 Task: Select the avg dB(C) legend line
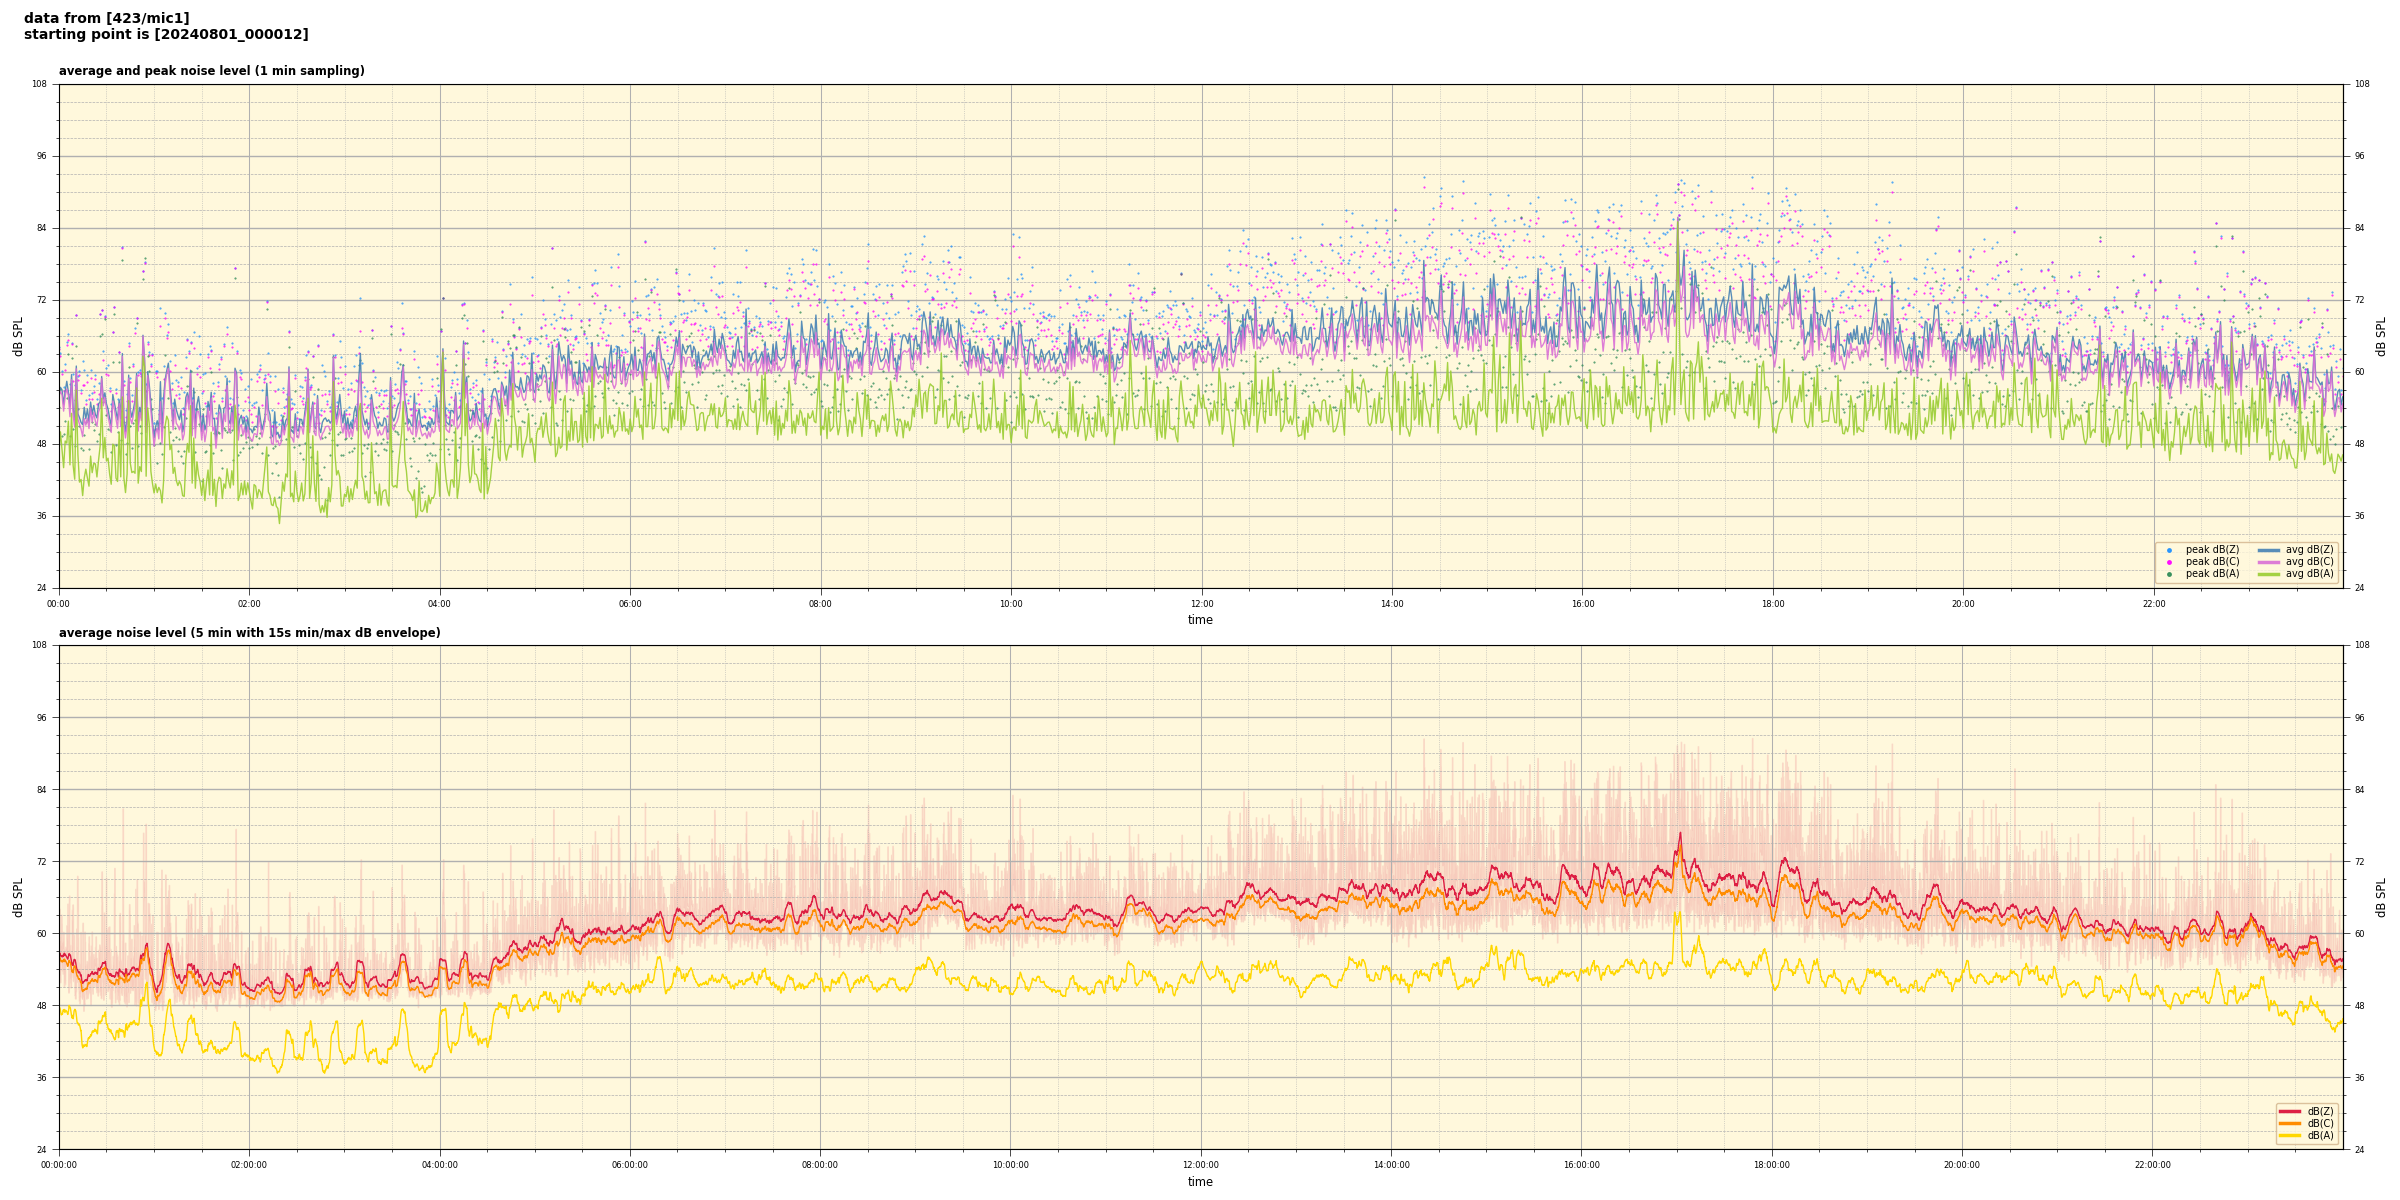click(x=2269, y=562)
